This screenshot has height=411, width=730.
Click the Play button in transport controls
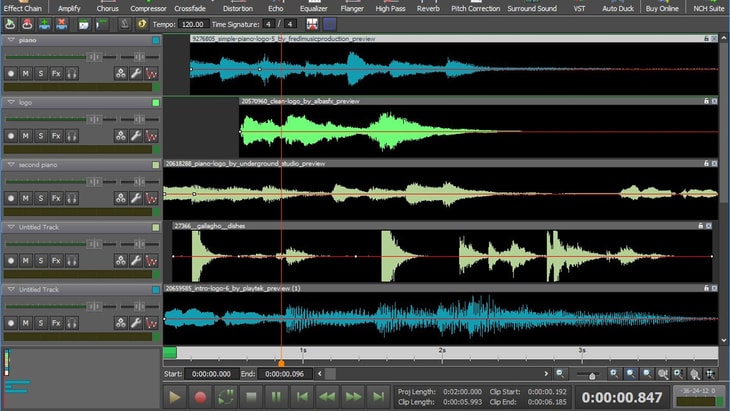[175, 397]
